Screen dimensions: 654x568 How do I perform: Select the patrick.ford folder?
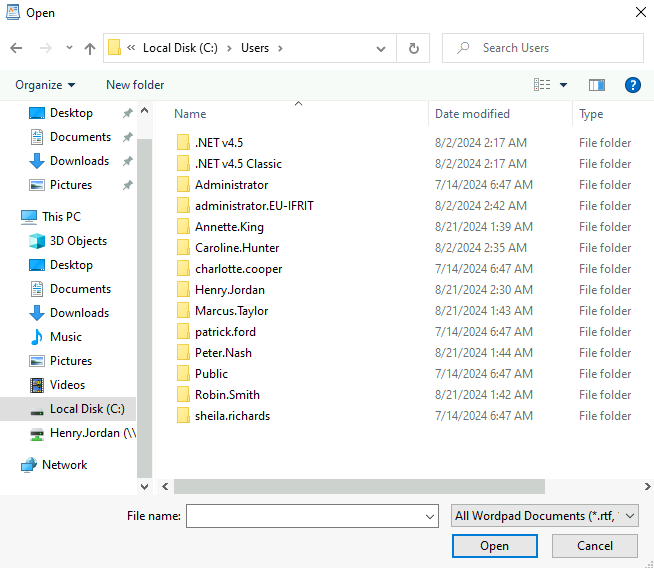click(x=225, y=332)
